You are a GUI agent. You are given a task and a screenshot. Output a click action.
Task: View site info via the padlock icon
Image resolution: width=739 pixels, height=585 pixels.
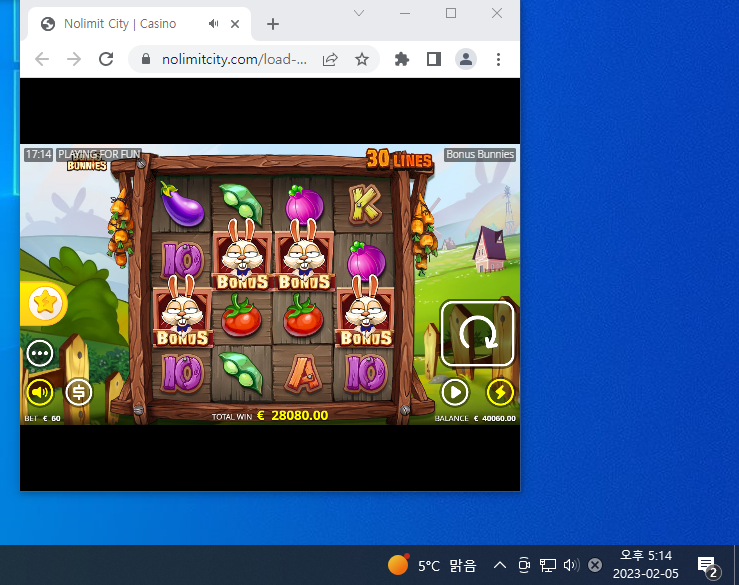pyautogui.click(x=146, y=59)
